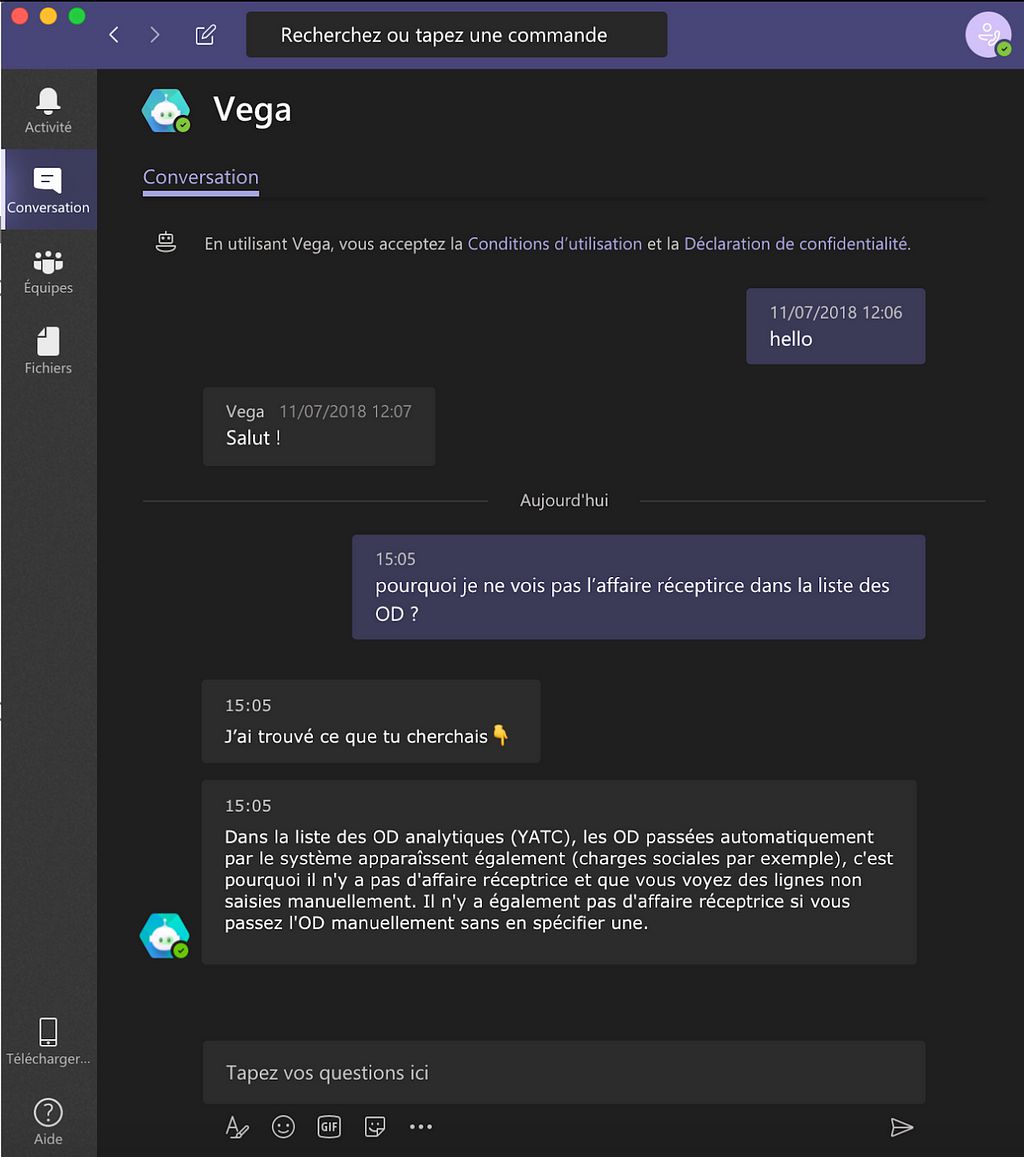Click the green fullscreen window button

[77, 15]
